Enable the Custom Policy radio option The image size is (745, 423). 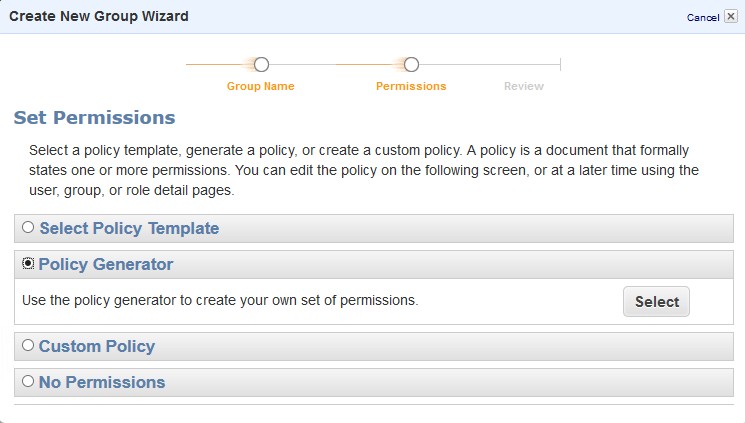28,346
